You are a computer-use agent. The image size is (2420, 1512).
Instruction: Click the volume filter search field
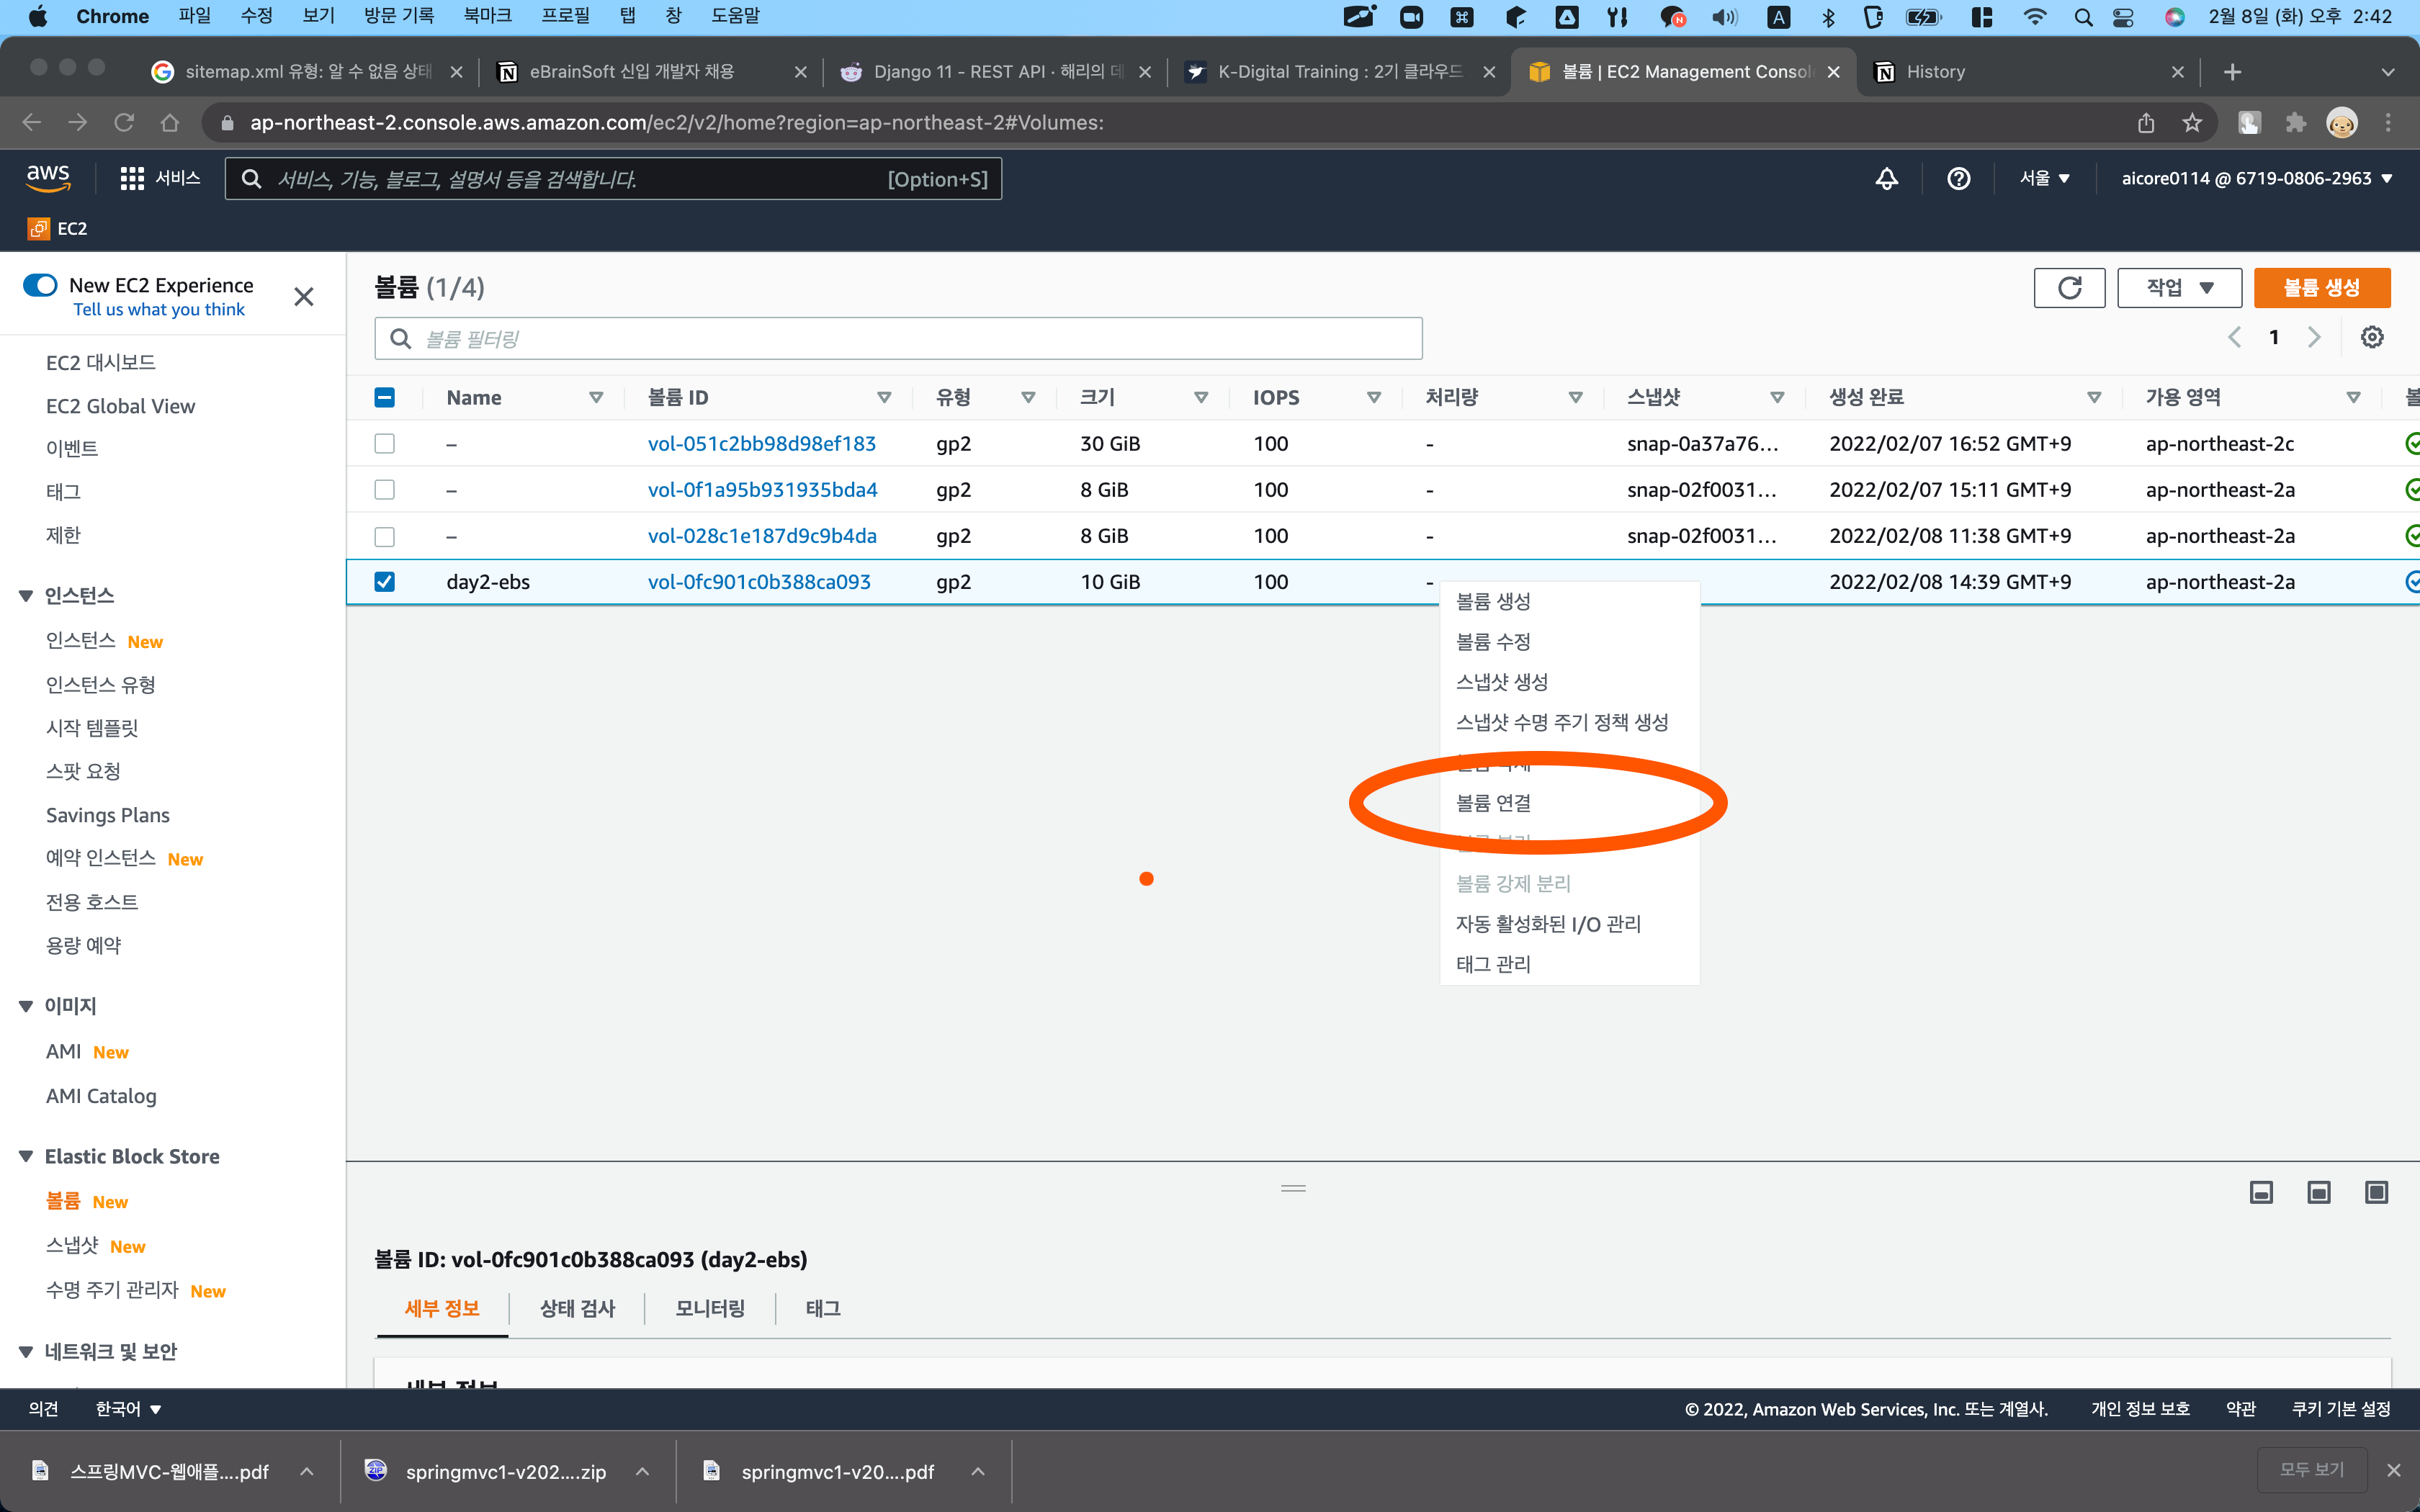897,337
